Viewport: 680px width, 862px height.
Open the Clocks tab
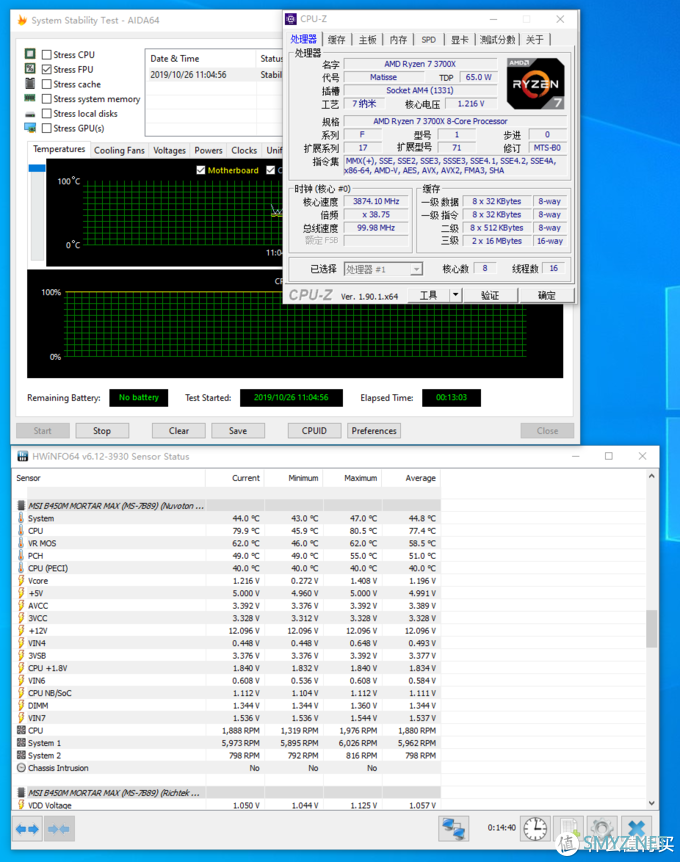click(244, 151)
